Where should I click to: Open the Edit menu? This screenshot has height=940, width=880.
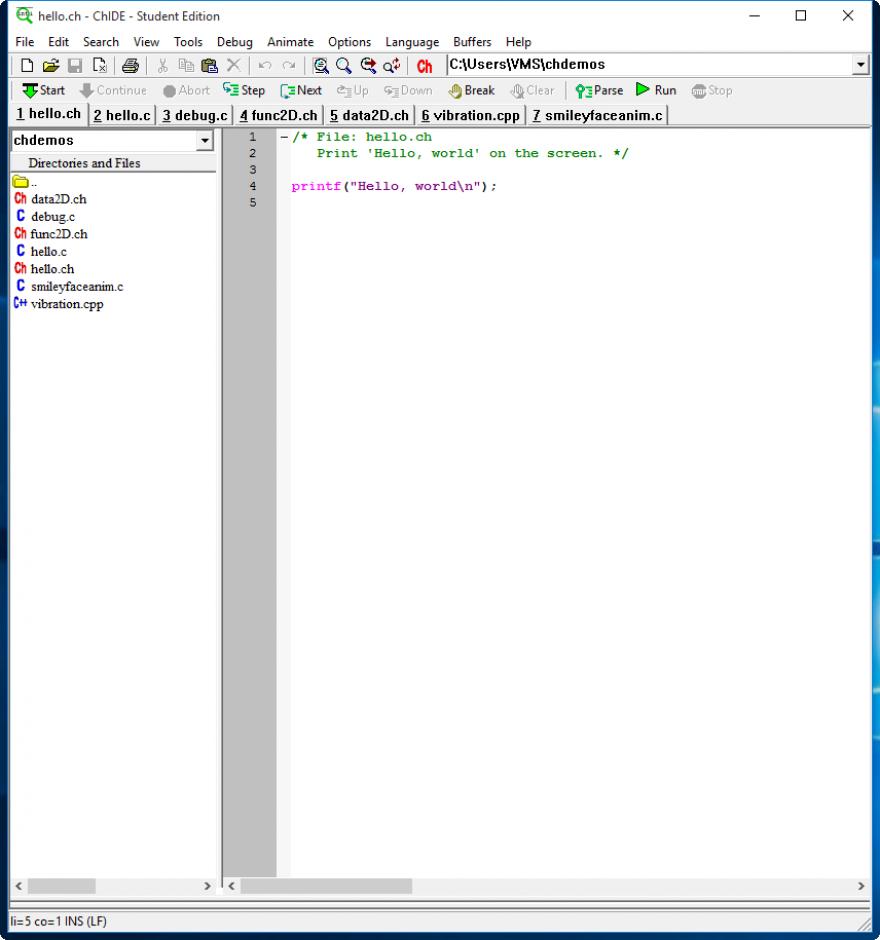[58, 42]
